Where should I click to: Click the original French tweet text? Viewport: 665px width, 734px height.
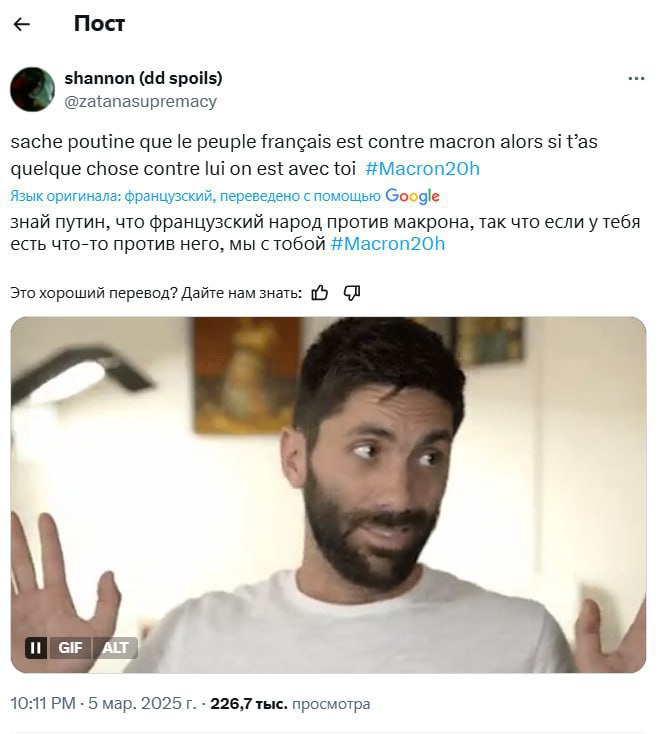pyautogui.click(x=304, y=155)
